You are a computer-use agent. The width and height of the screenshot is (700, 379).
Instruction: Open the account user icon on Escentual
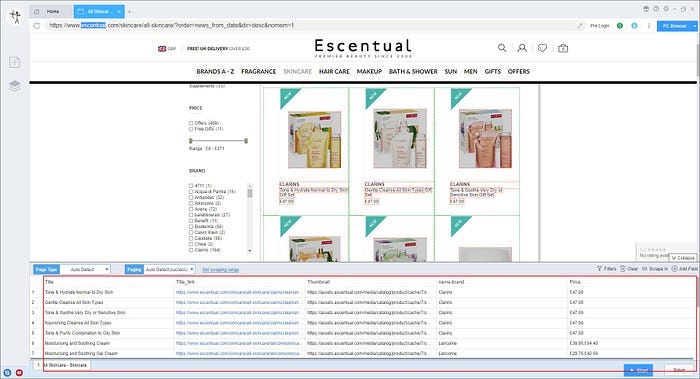[522, 48]
